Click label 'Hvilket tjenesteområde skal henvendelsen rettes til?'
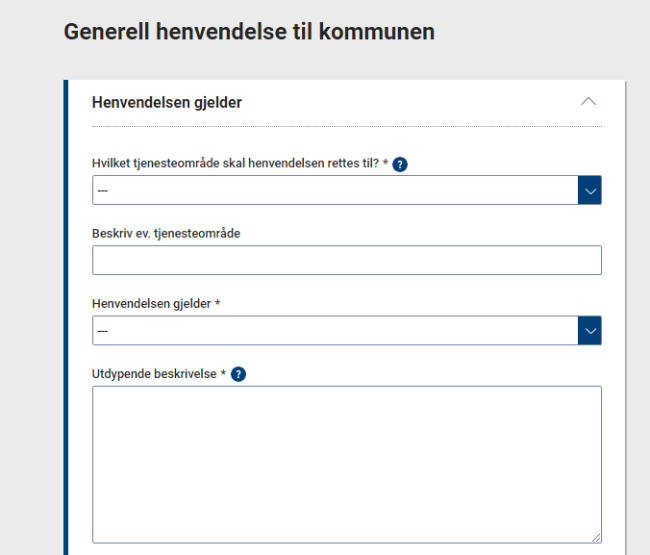 tap(235, 163)
